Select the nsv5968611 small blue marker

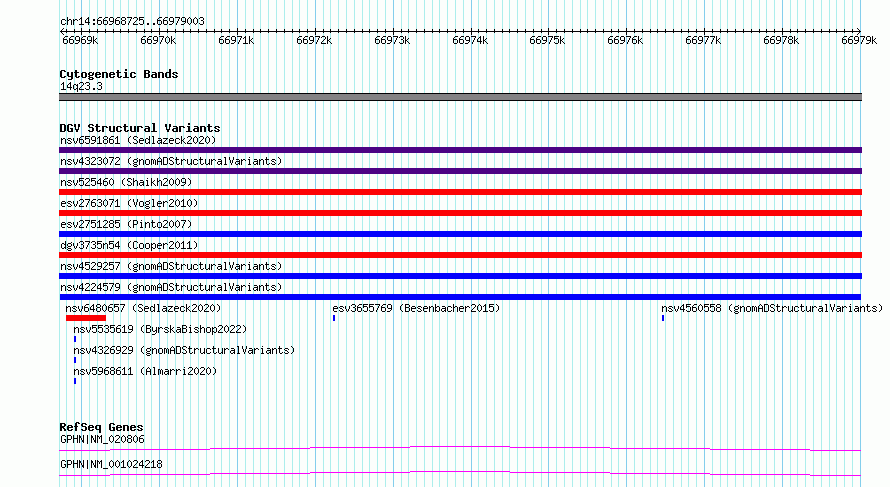[x=75, y=381]
